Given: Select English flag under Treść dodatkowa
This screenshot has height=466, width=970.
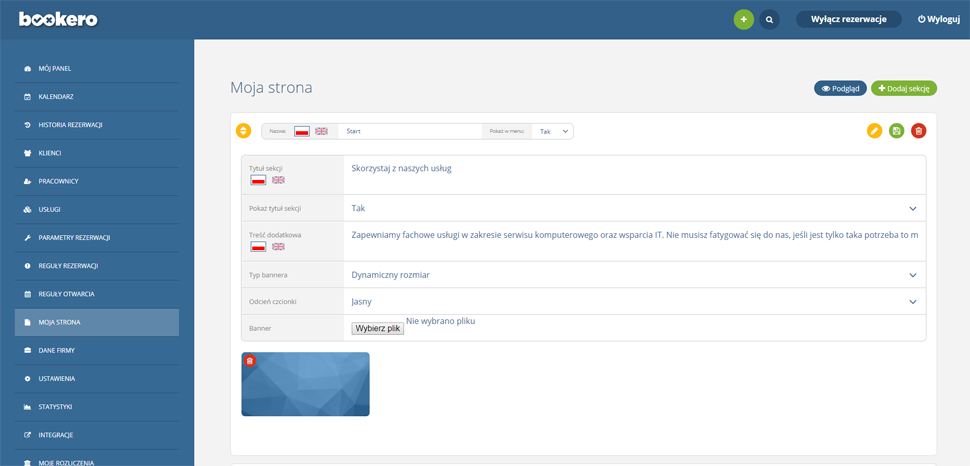Looking at the screenshot, I should click(278, 246).
